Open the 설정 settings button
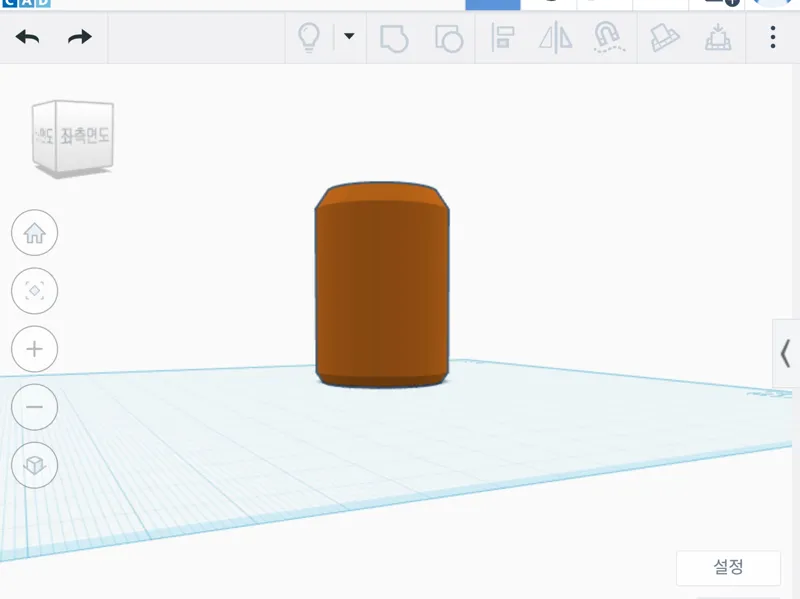 728,567
